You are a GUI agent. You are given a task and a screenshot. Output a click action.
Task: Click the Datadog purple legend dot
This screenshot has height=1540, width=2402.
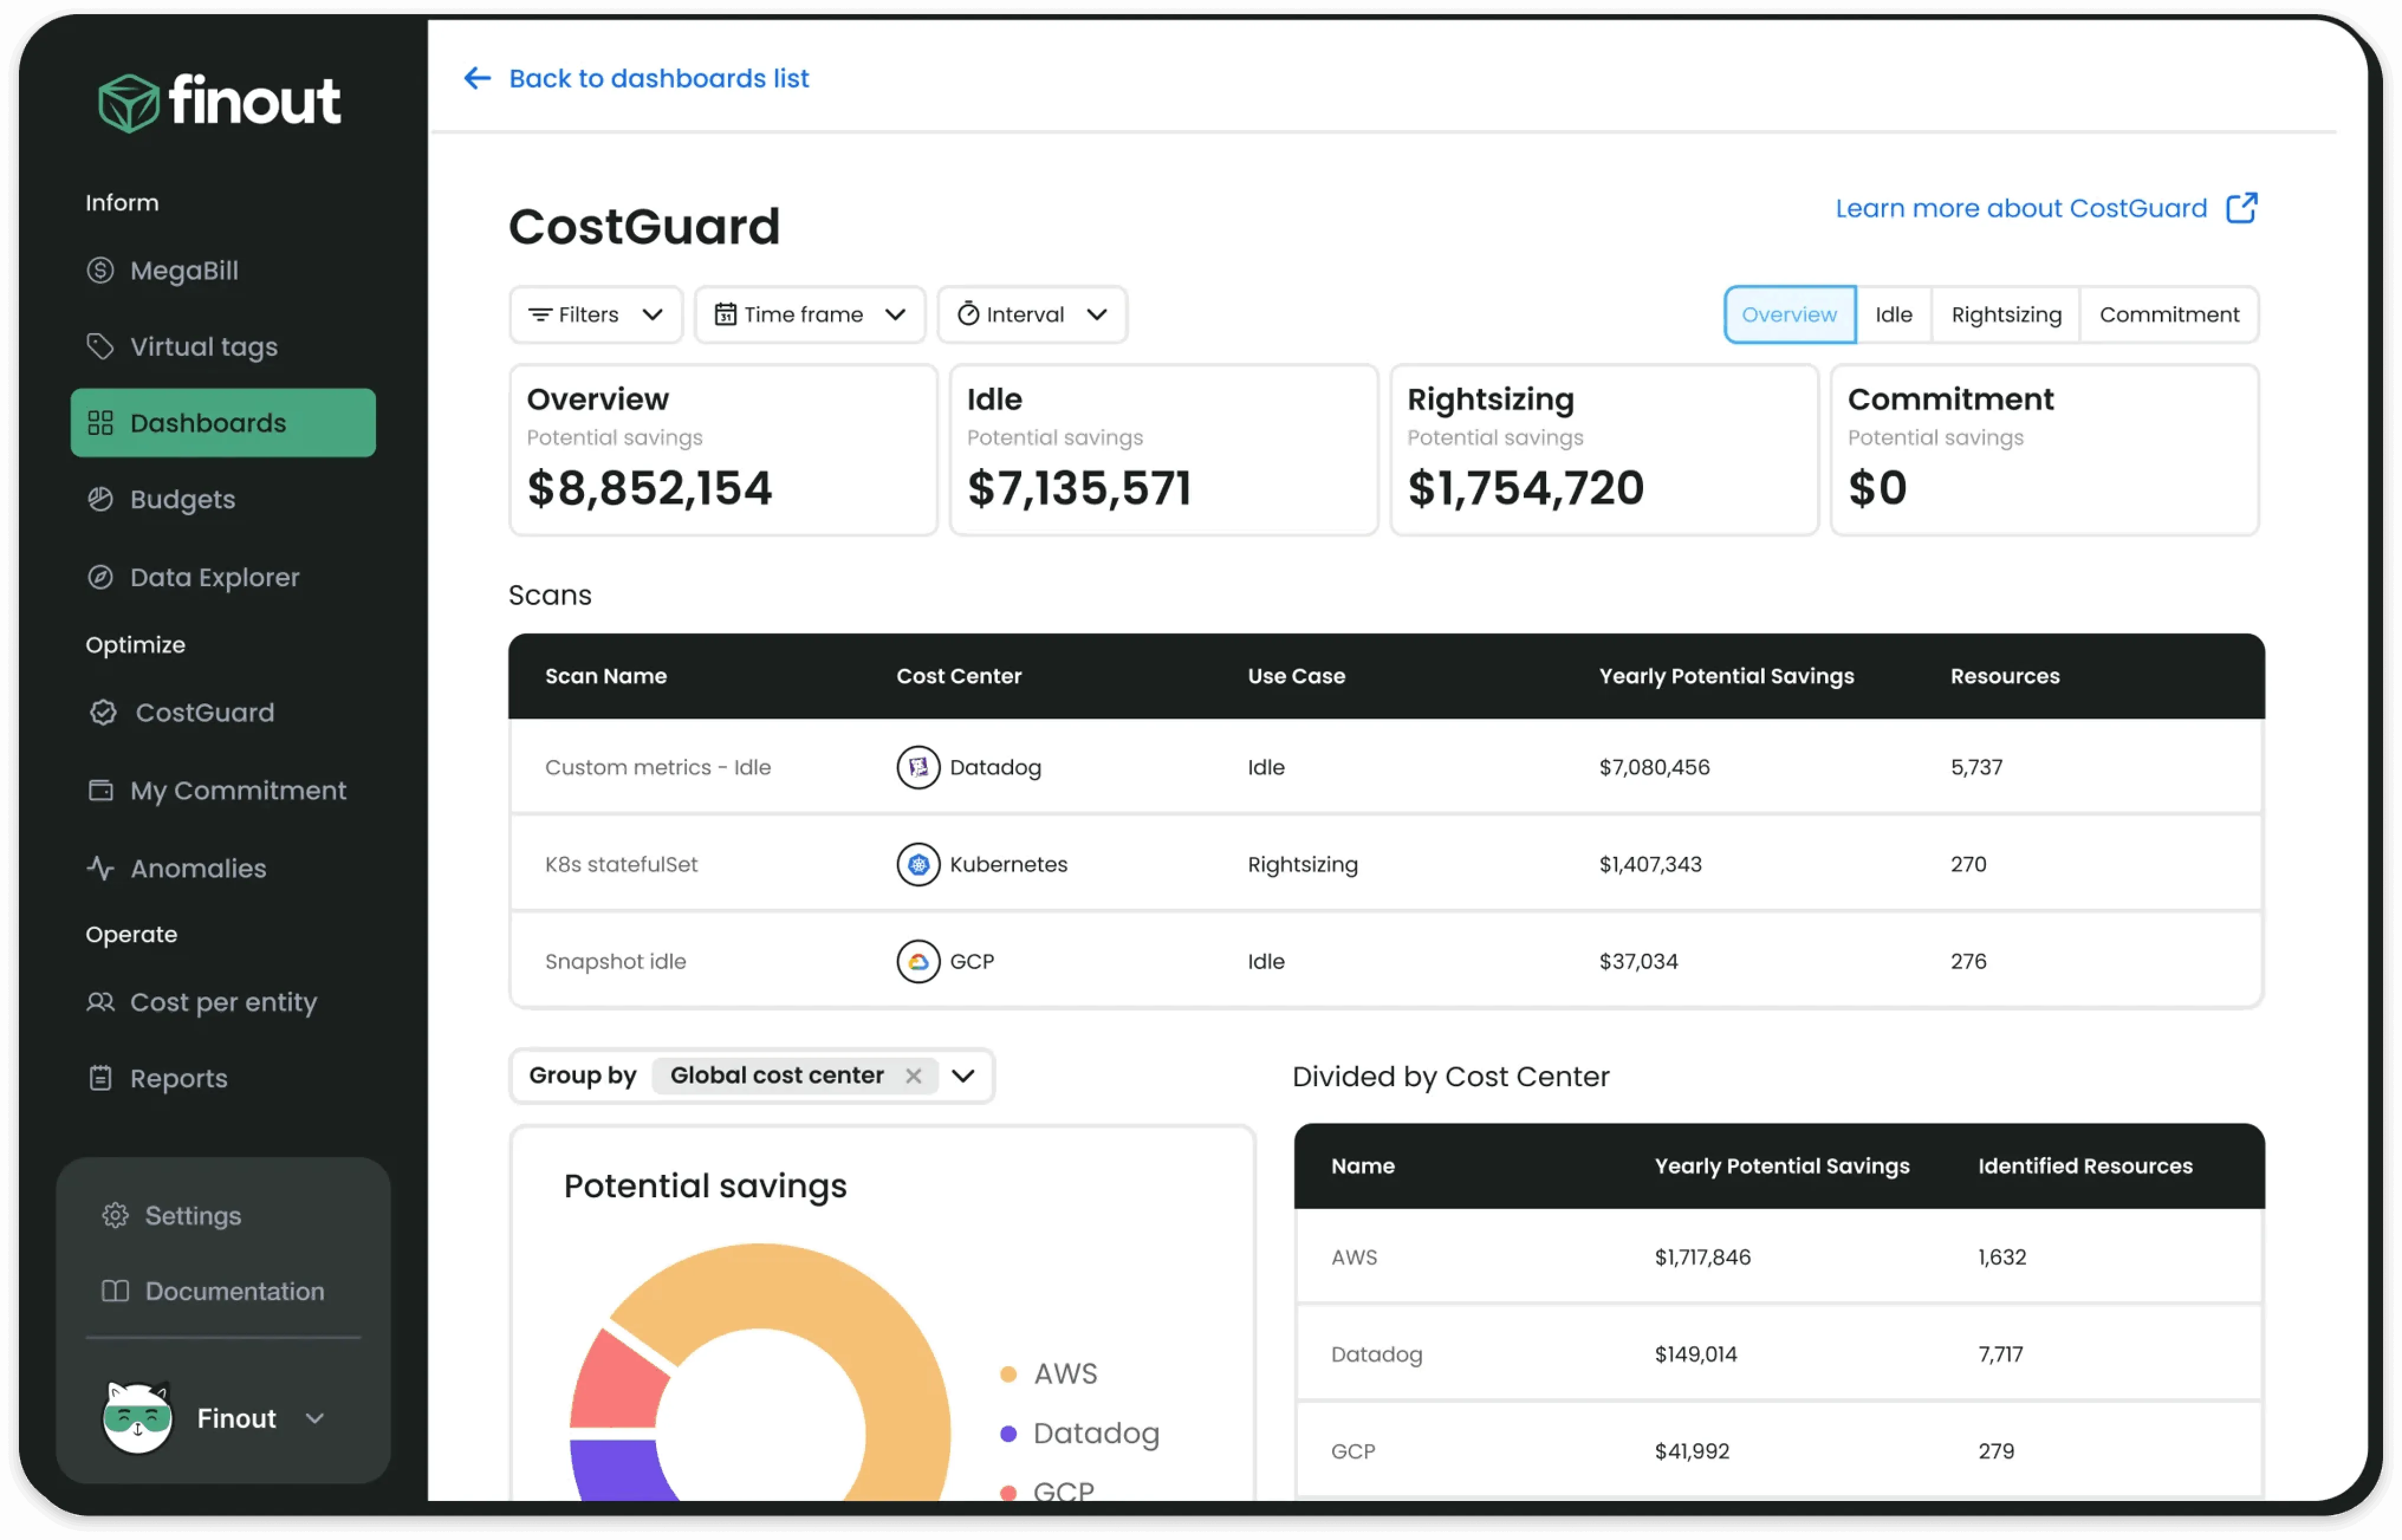tap(1008, 1434)
